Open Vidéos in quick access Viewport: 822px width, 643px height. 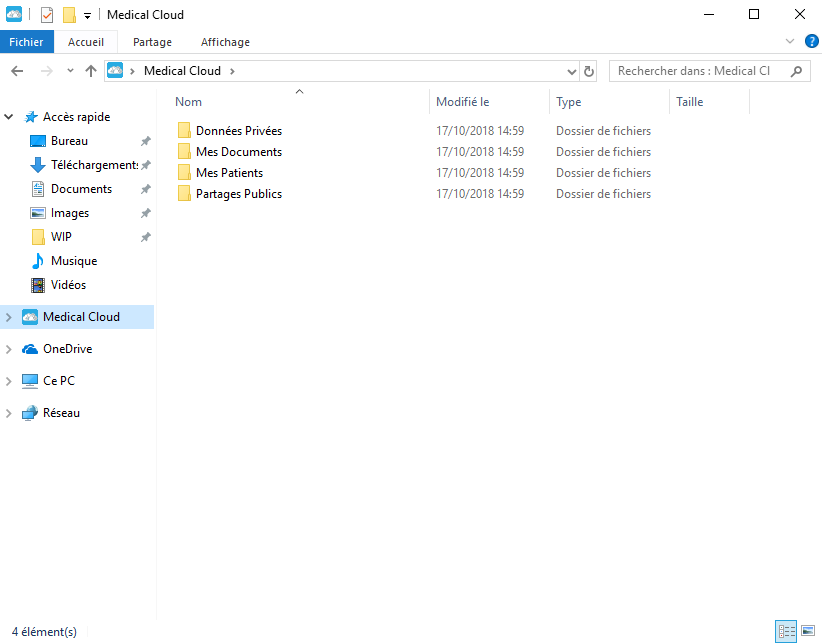coord(68,285)
